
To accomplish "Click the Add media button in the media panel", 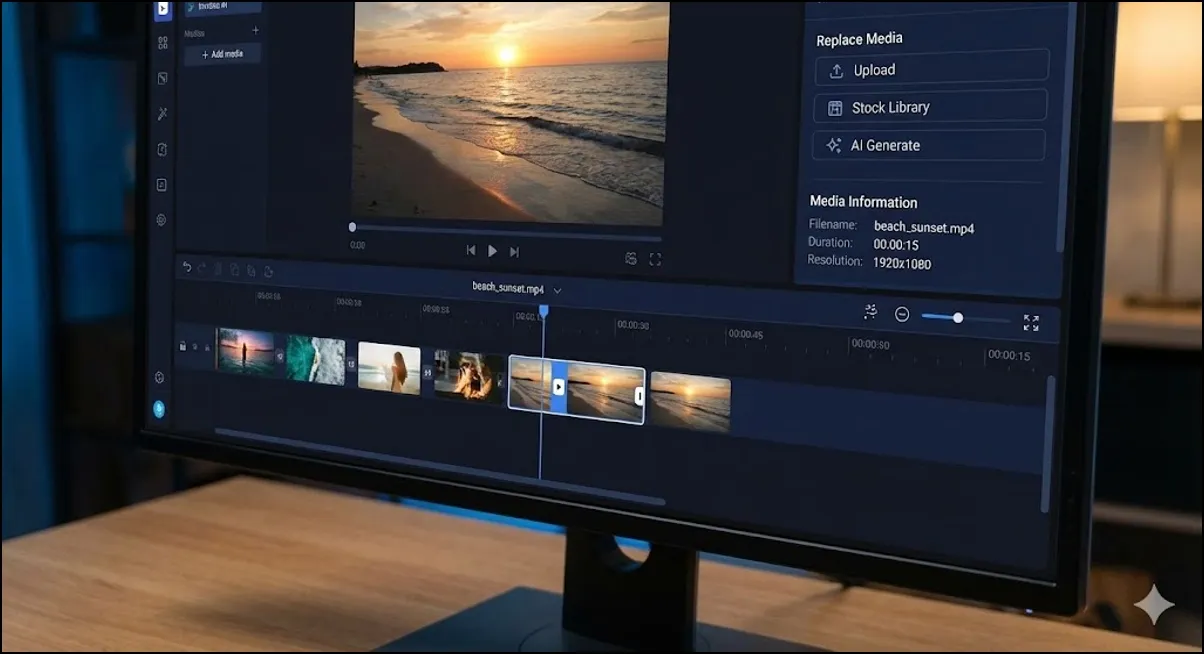I will coord(222,53).
